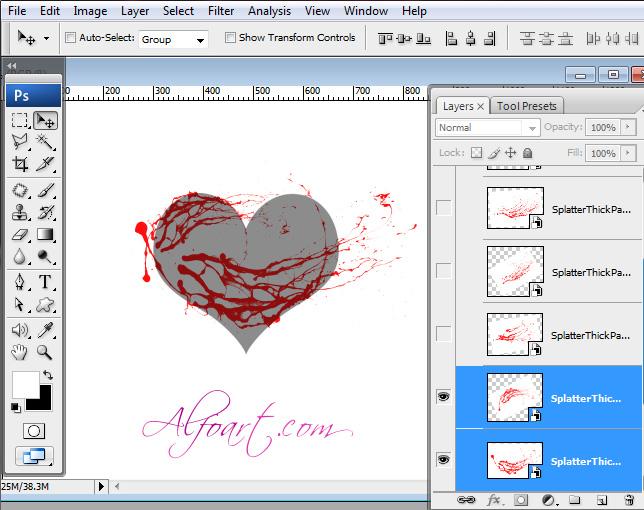
Task: Click the Link layers button
Action: (466, 498)
